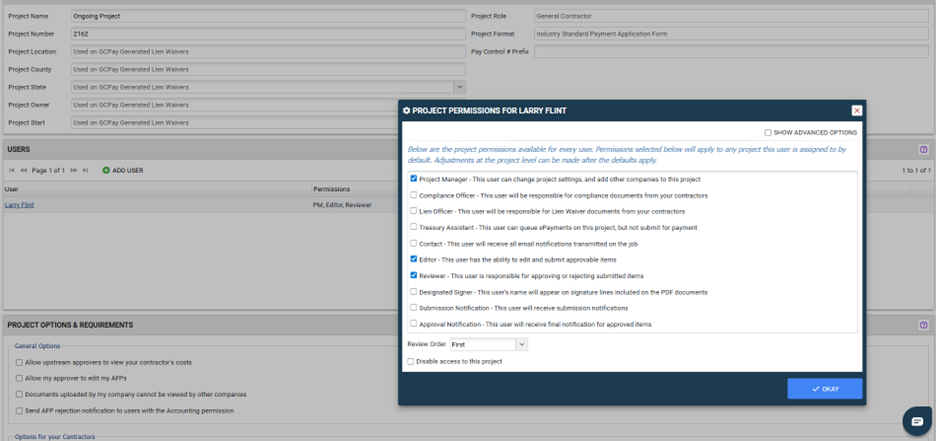Check Submission Notification permission

coord(414,308)
